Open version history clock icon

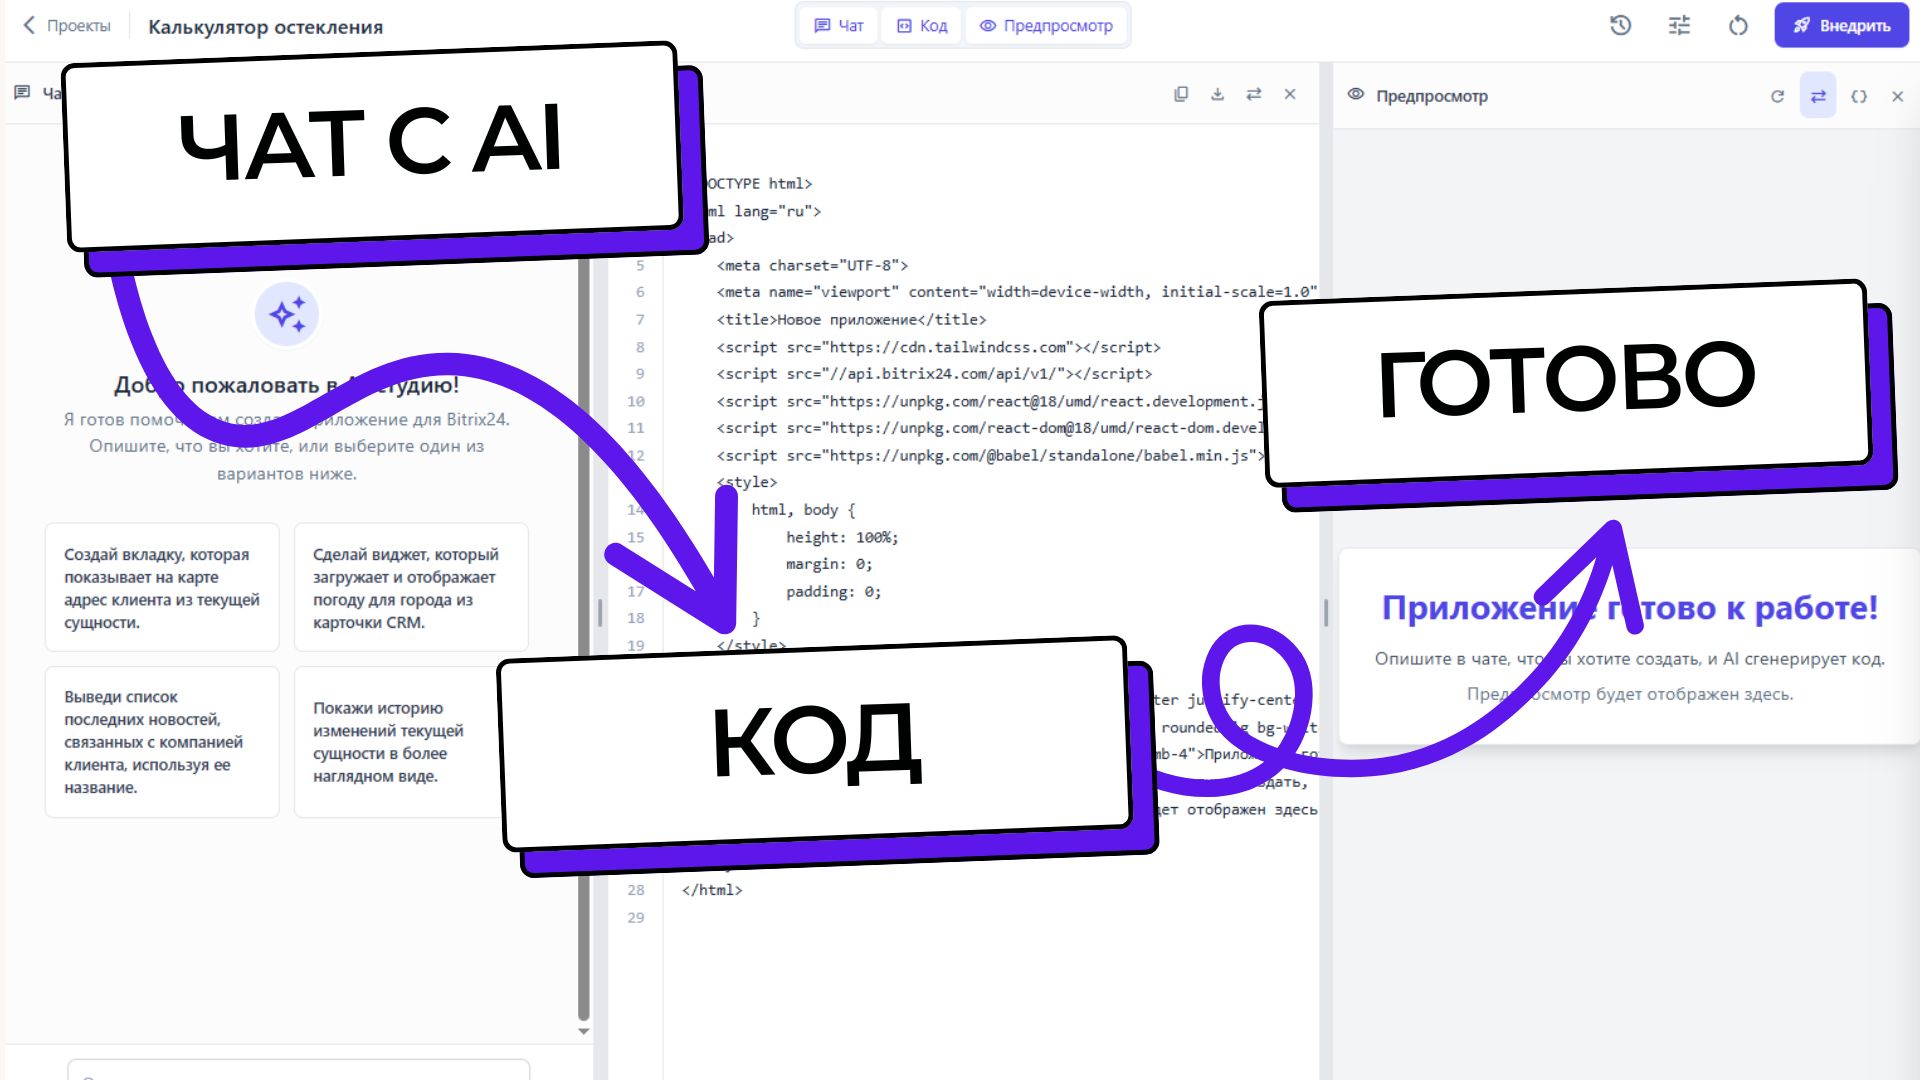1621,26
